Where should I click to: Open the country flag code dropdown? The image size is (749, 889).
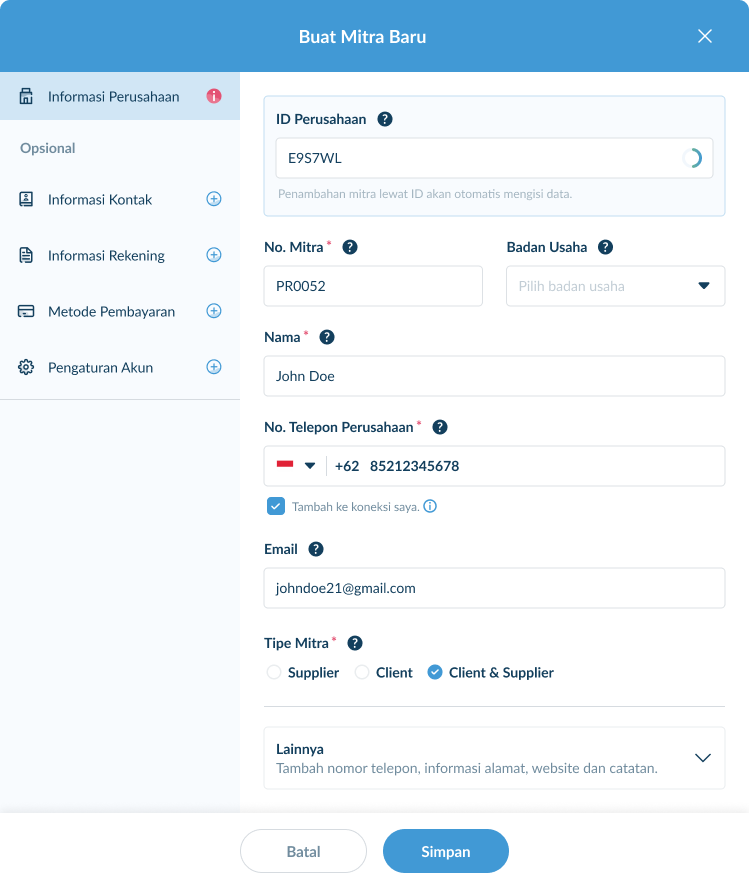coord(296,466)
